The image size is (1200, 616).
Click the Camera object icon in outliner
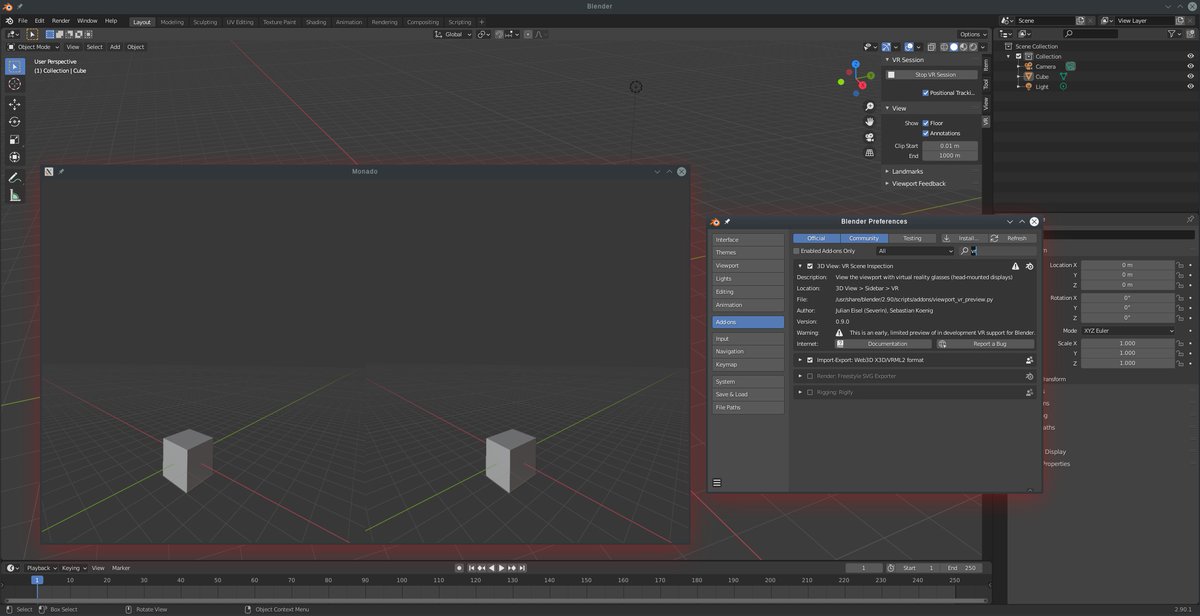pos(1028,66)
